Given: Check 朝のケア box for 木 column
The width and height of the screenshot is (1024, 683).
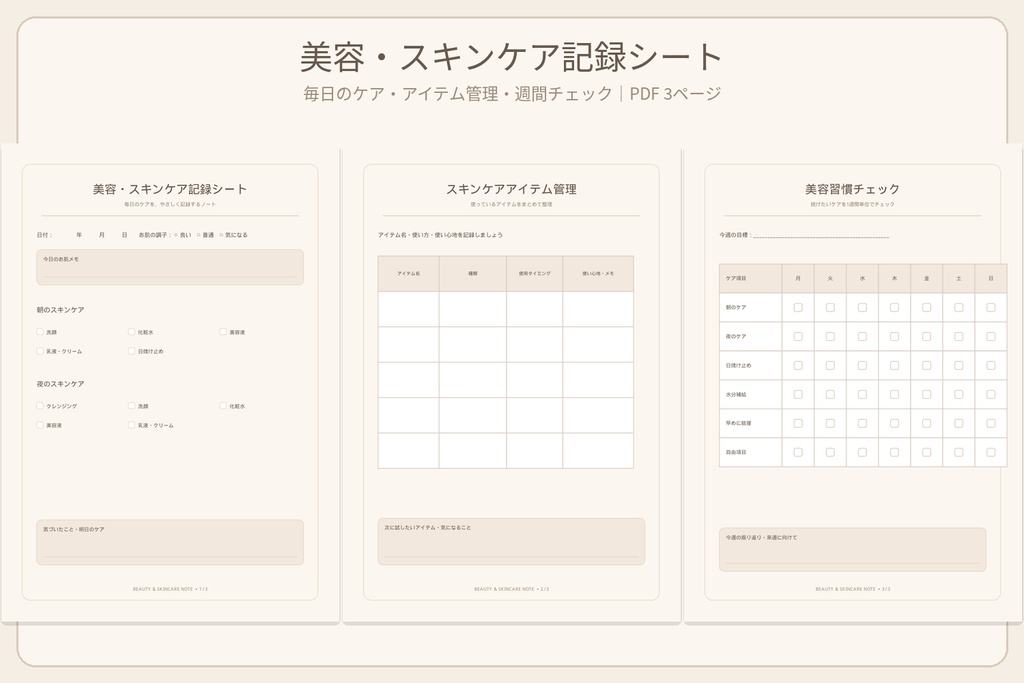Looking at the screenshot, I should [x=894, y=308].
